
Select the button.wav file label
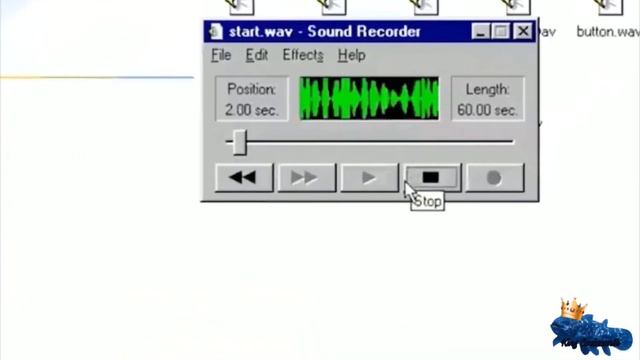(608, 32)
